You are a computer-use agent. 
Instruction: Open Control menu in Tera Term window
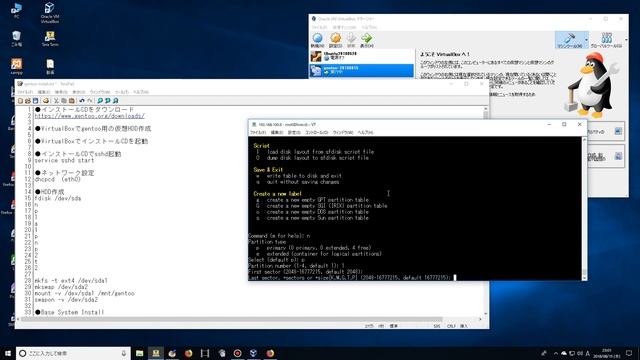pyautogui.click(x=316, y=133)
